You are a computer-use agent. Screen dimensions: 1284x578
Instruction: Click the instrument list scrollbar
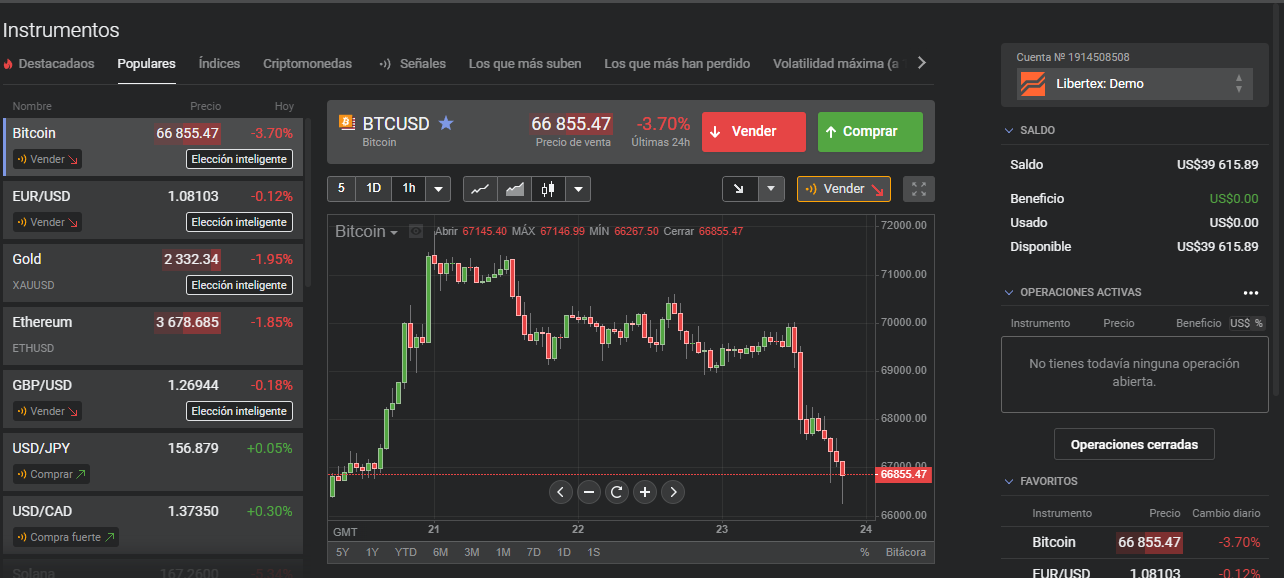[308, 201]
